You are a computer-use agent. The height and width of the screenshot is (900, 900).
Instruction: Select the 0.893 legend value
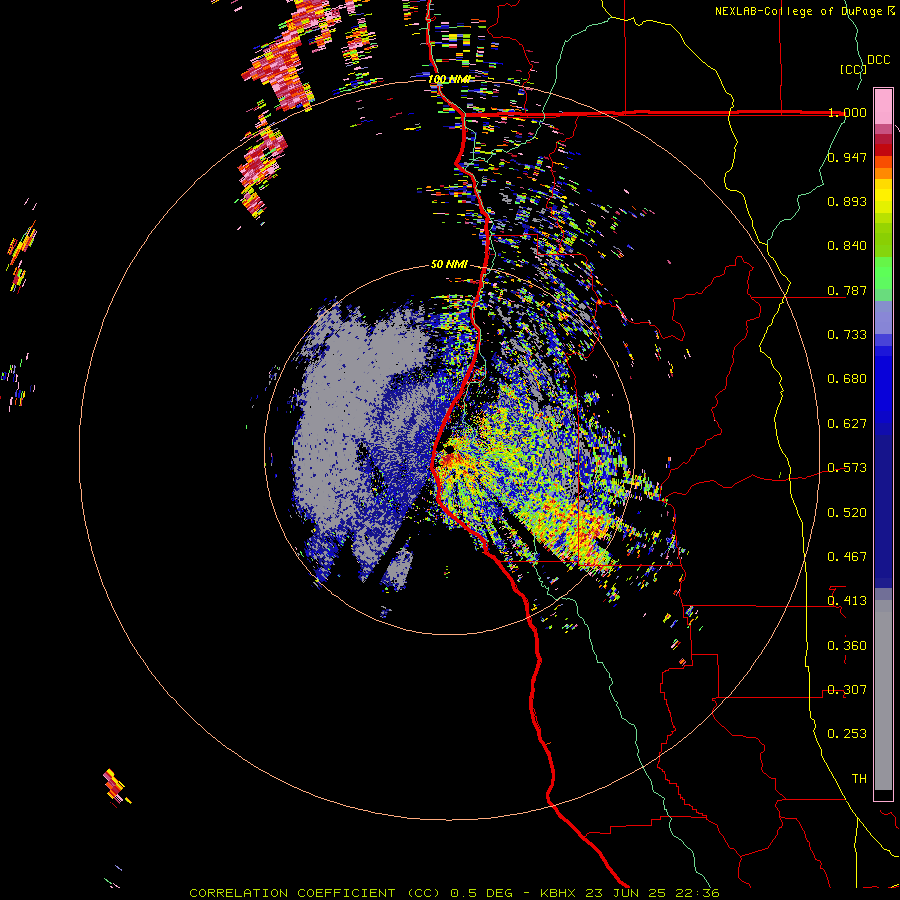coord(847,201)
